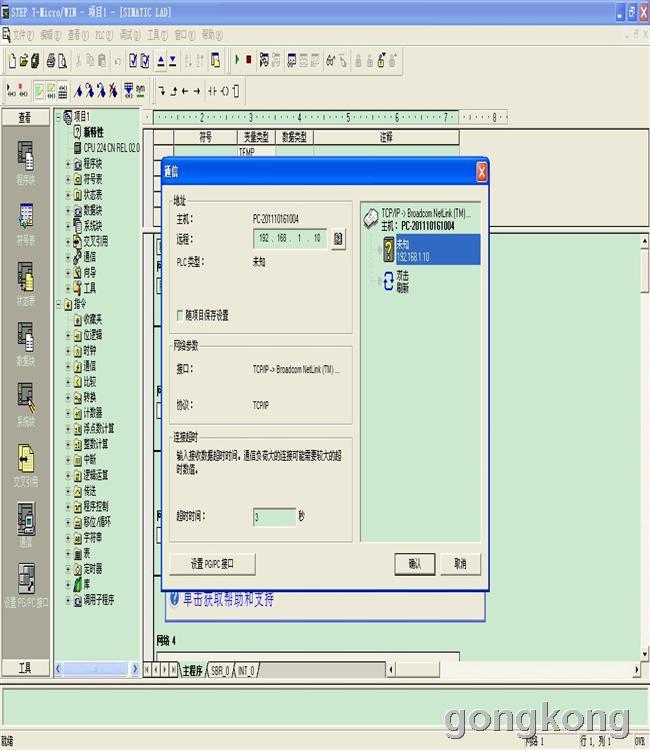The height and width of the screenshot is (750, 650).
Task: Click the Open project folder icon
Action: click(23, 61)
